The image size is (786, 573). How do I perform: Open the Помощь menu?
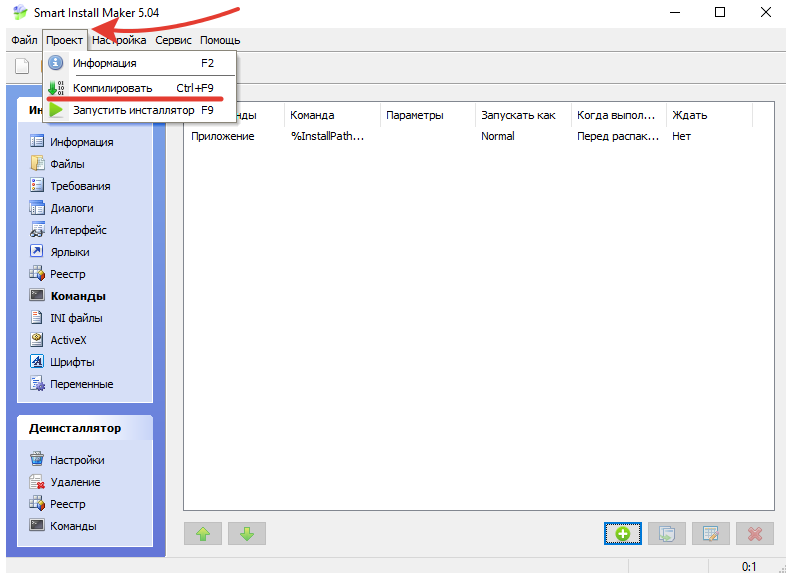point(220,40)
